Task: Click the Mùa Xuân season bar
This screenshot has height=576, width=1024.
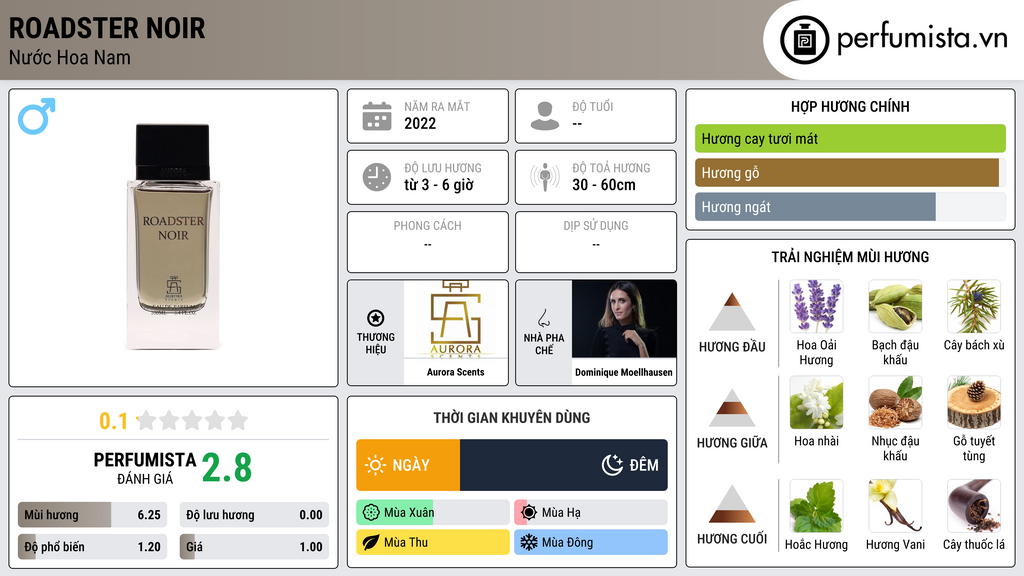Action: pos(432,513)
